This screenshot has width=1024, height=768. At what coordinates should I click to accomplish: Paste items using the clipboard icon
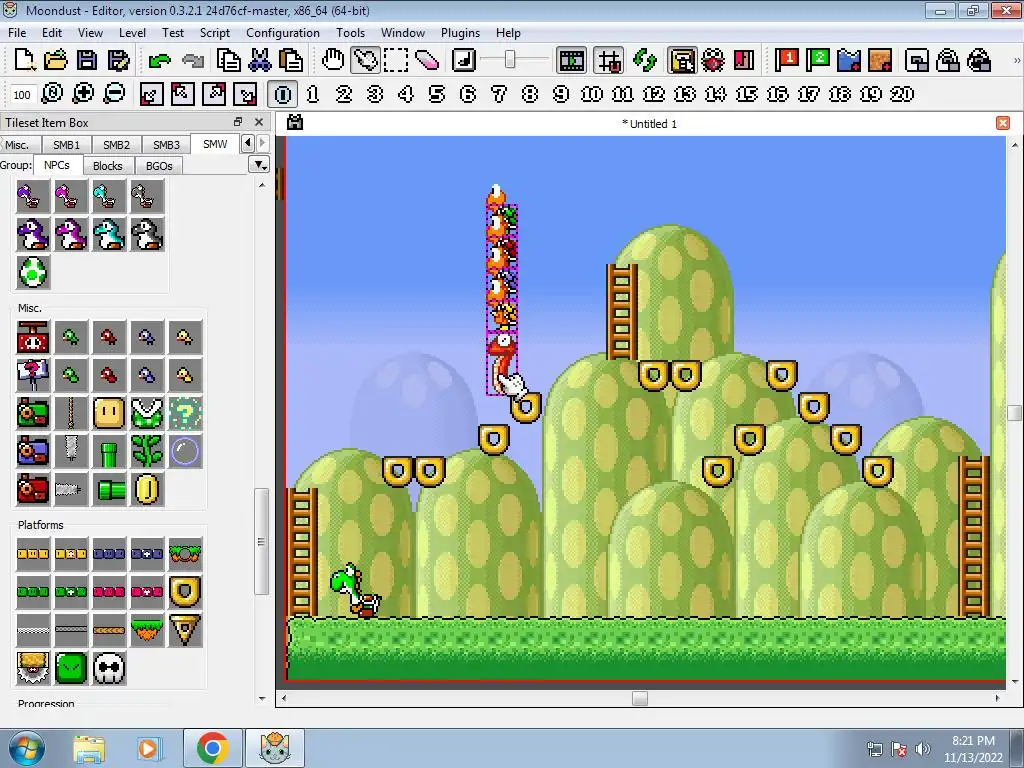tap(291, 60)
